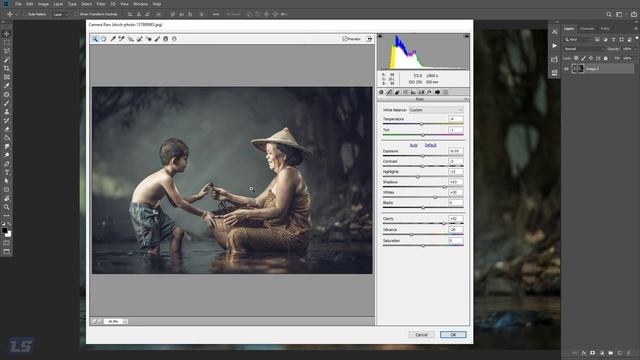Screen dimensions: 640x360
Task: Toggle full screen mode in Camera Raw
Action: coord(369,39)
